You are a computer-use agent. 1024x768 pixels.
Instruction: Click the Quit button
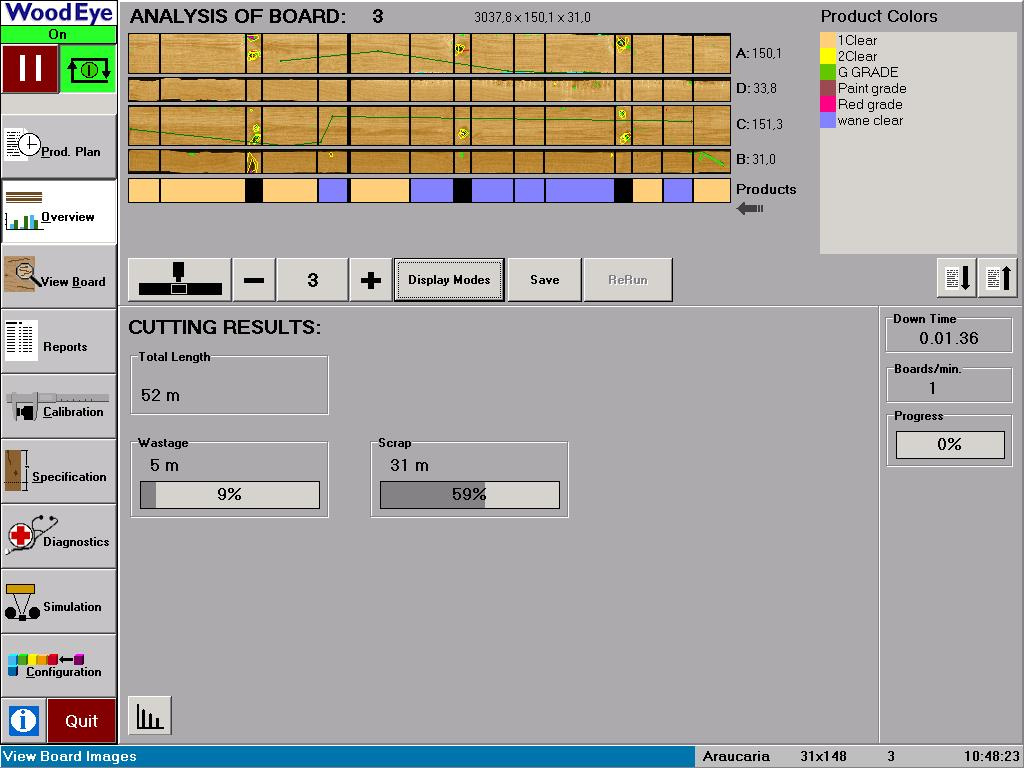tap(82, 720)
